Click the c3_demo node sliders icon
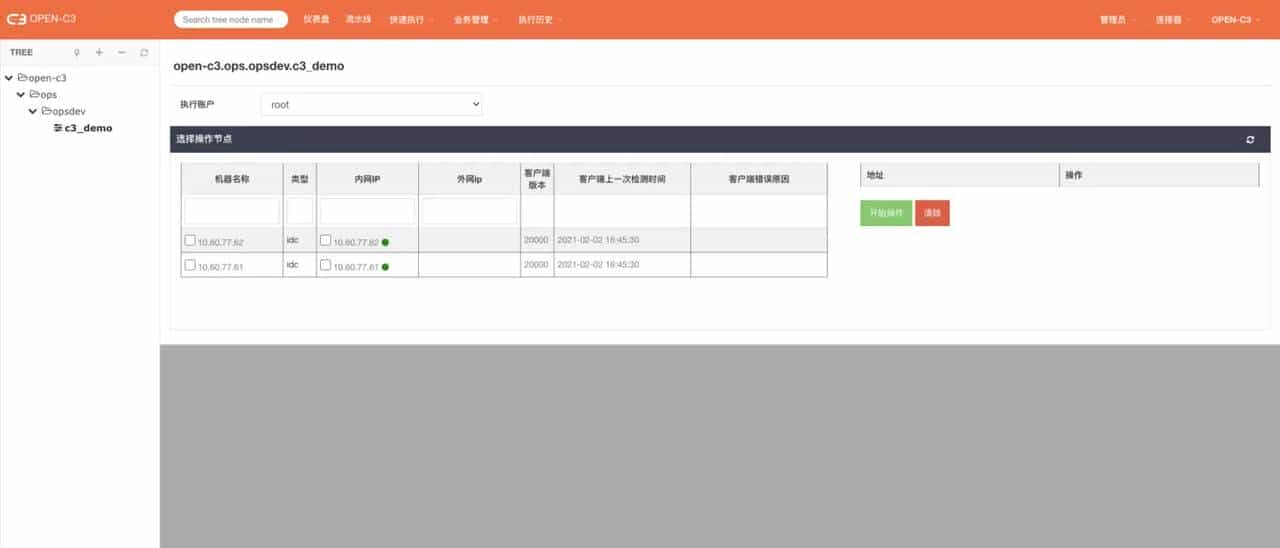Viewport: 1280px width, 548px height. 58,128
